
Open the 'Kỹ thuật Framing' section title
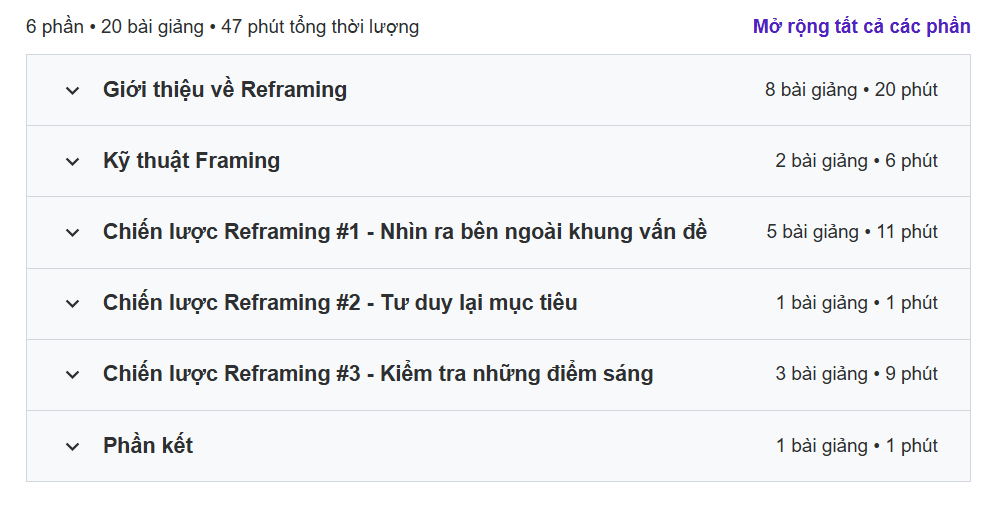pos(191,161)
